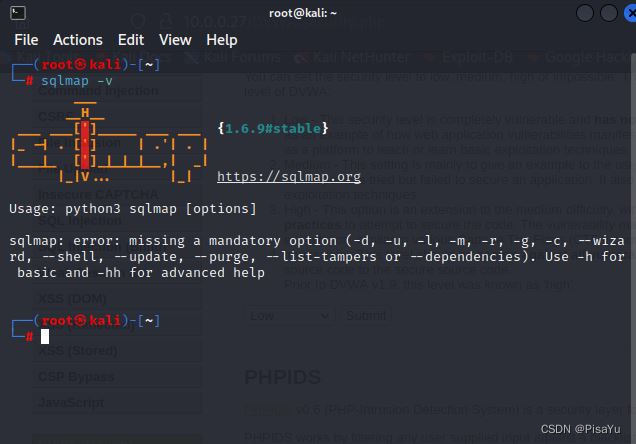Click the terminal cursor at the new prompt

45,337
